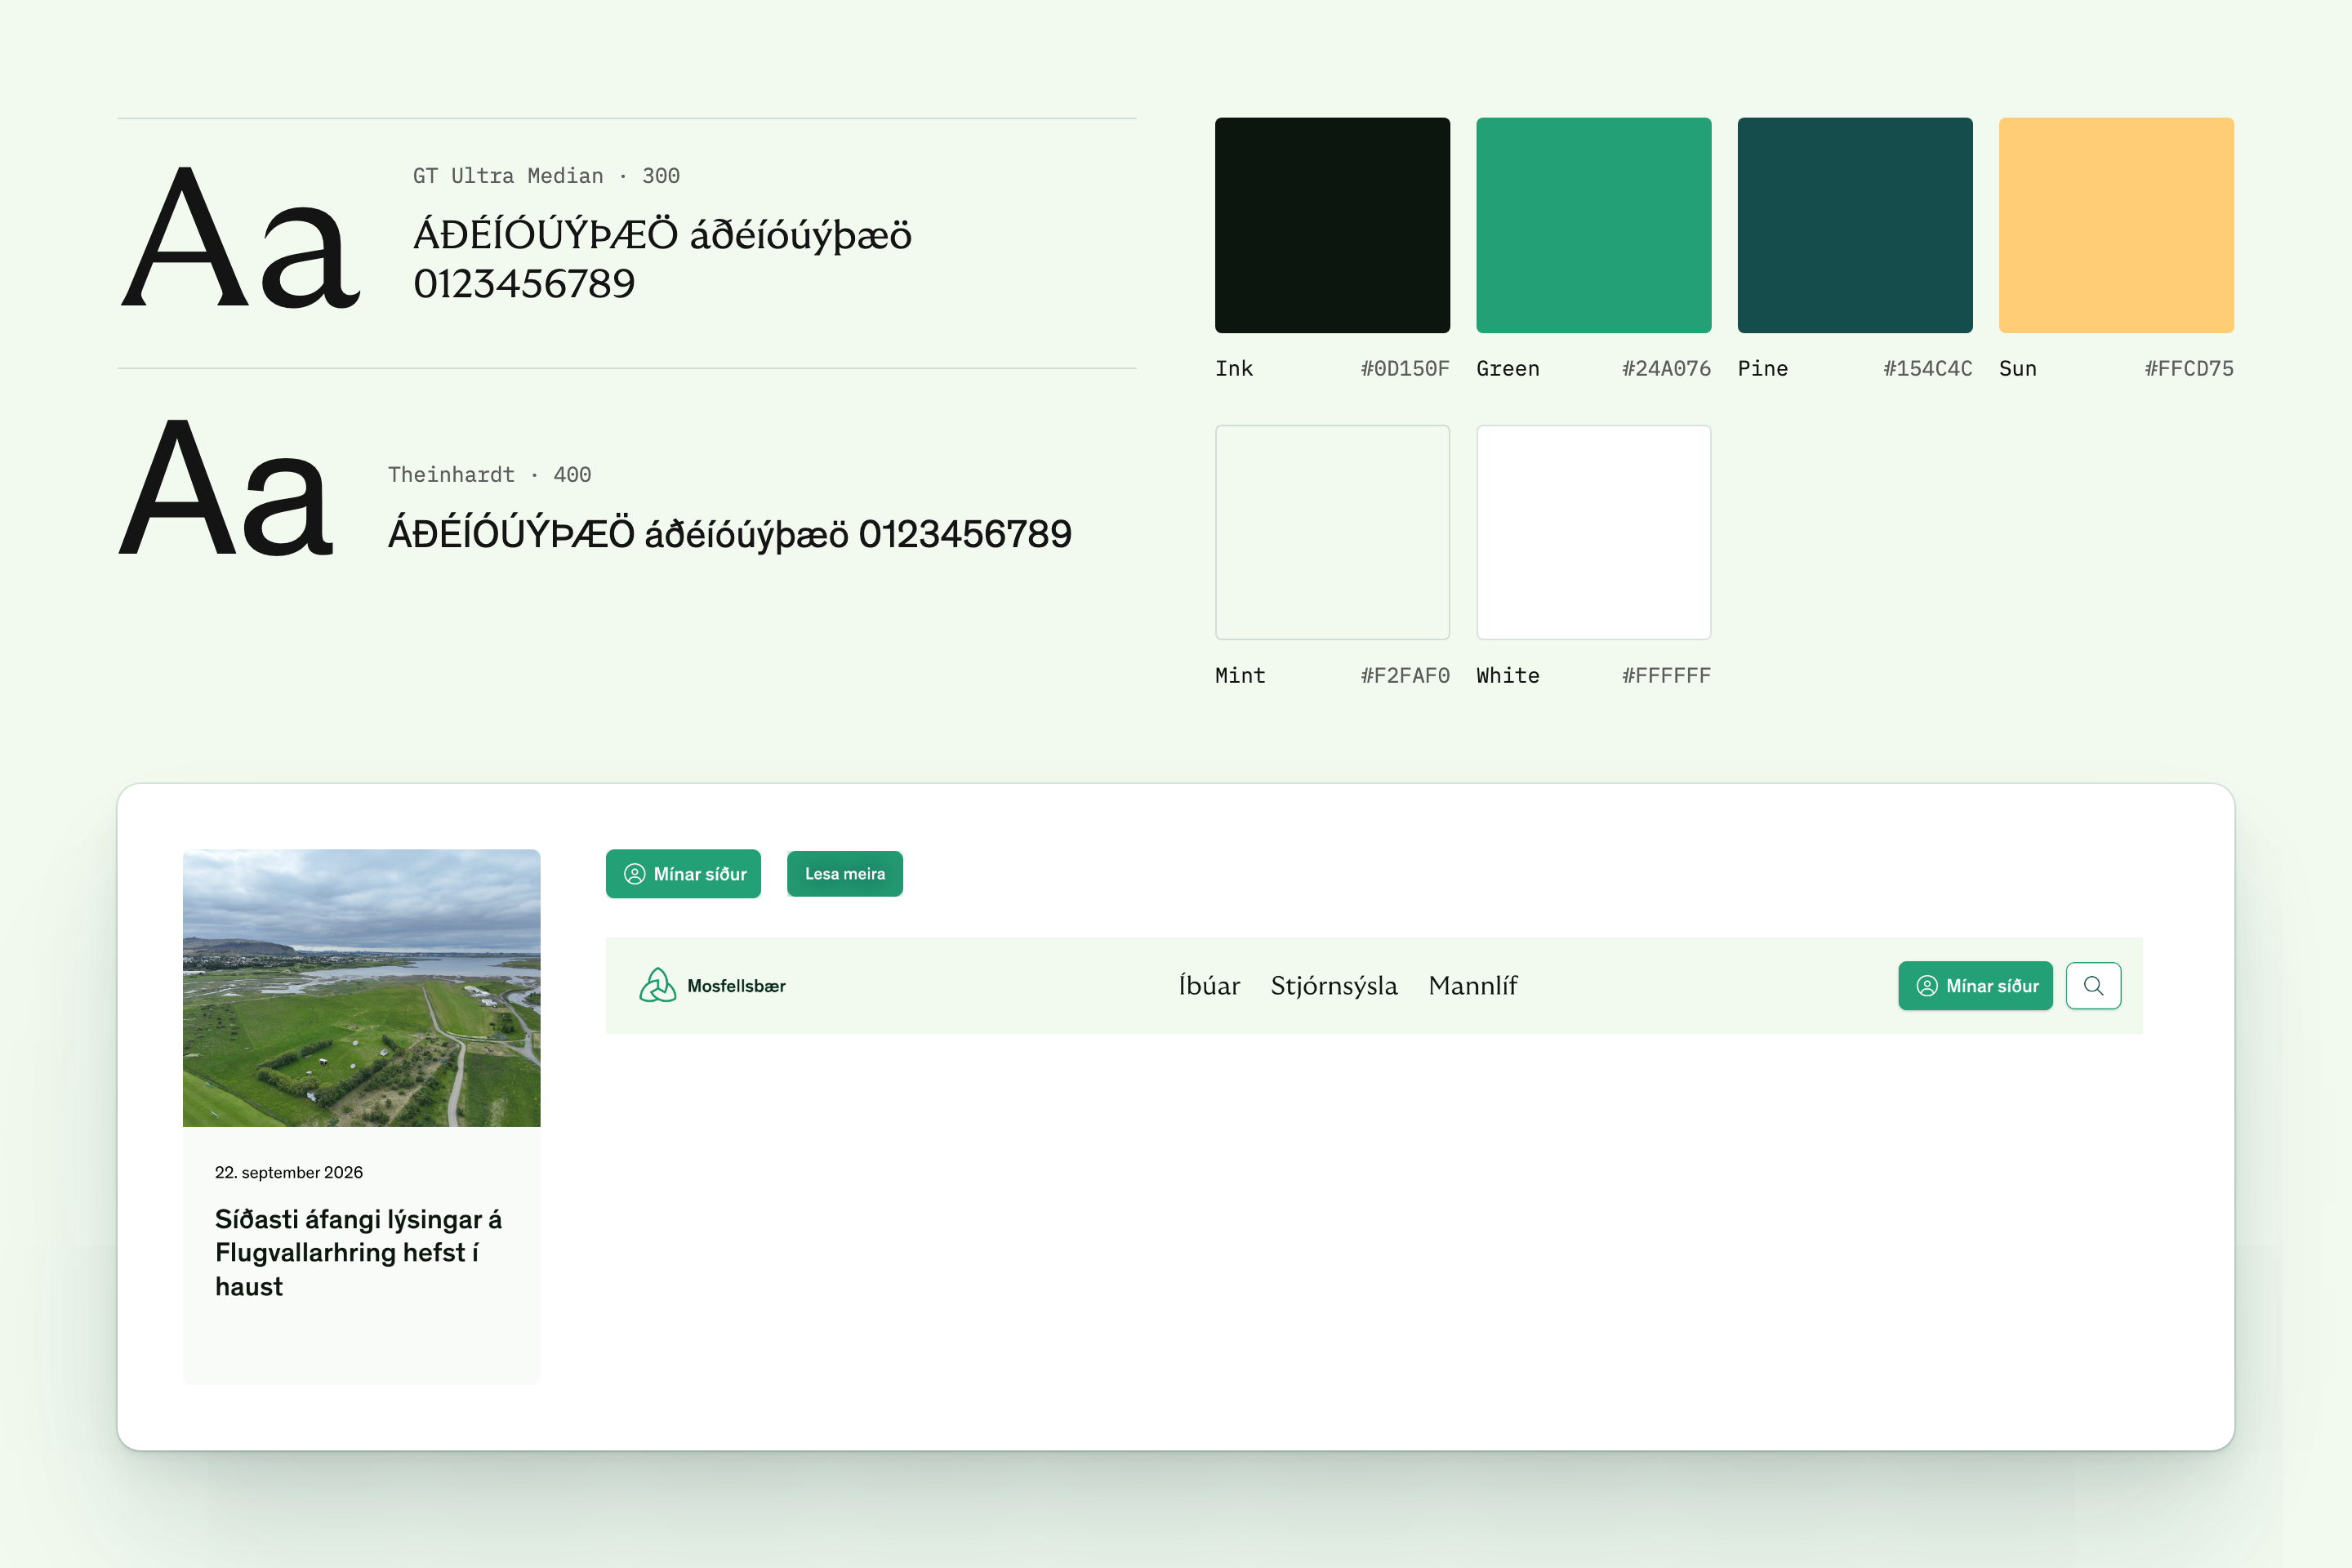
Task: Click the Mosfellsbær wordmark in navbar
Action: pos(736,986)
